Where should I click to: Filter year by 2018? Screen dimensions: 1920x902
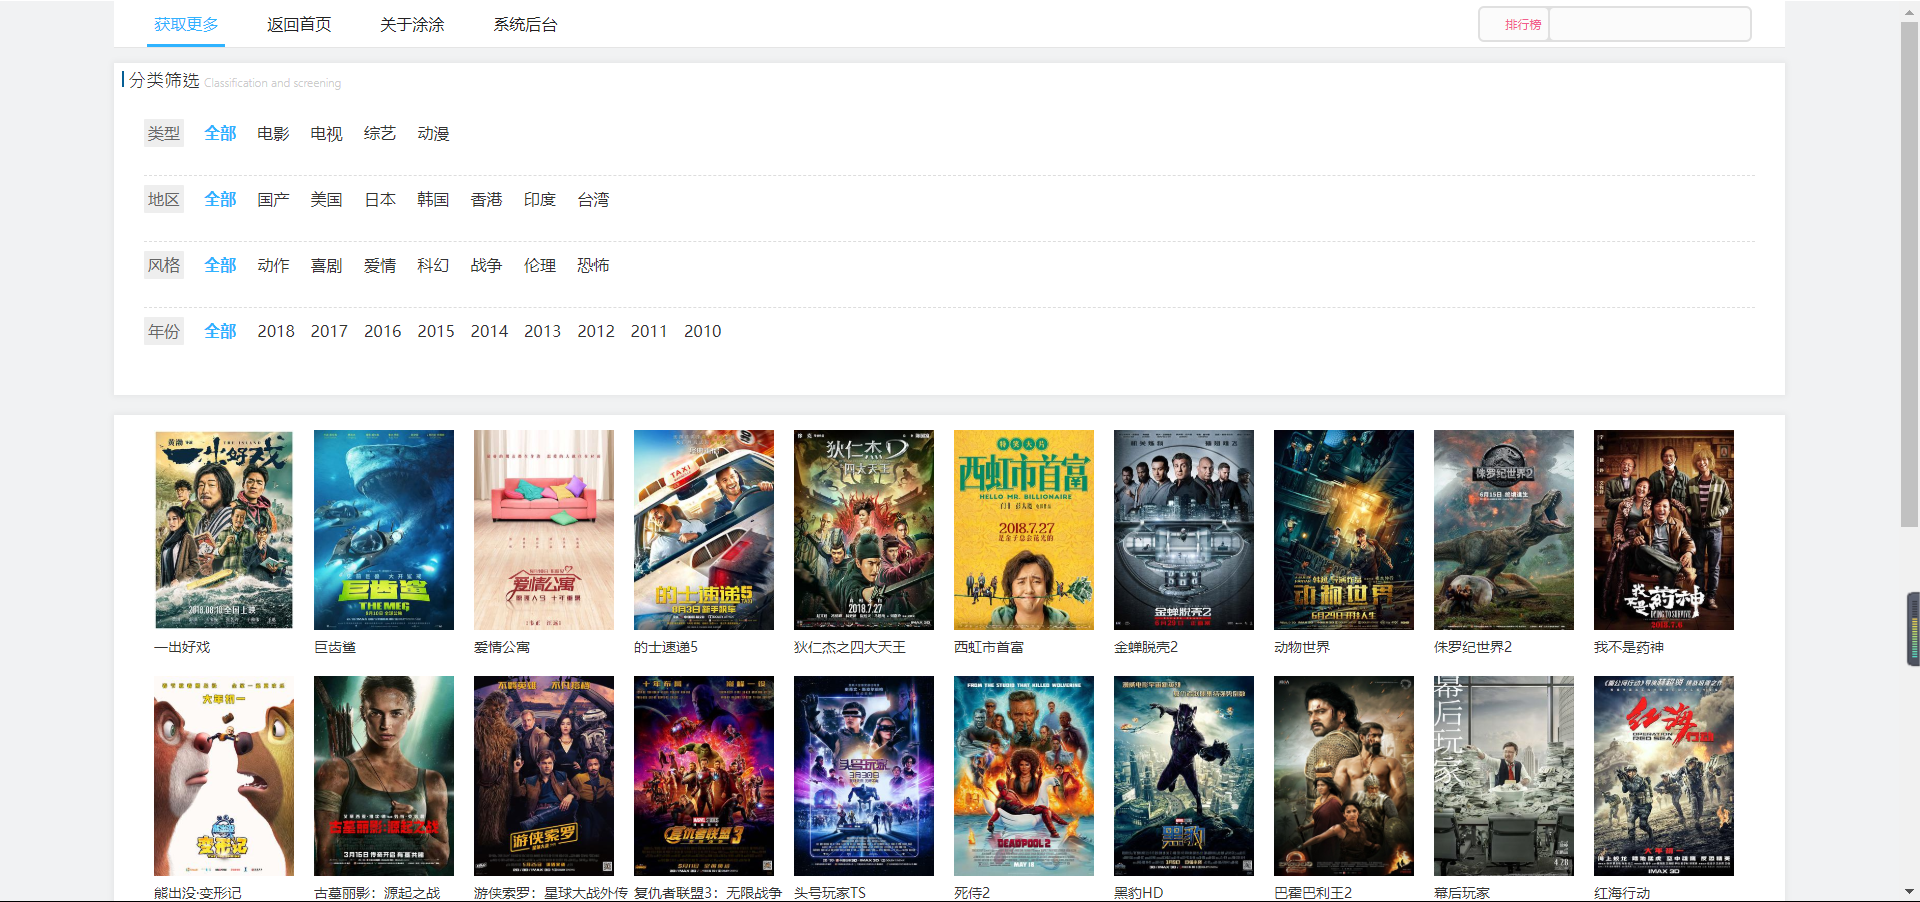pos(276,331)
